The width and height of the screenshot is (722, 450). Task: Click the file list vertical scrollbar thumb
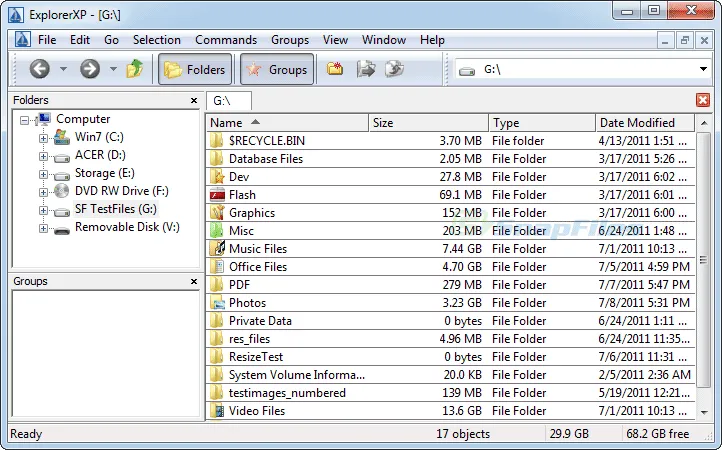703,260
